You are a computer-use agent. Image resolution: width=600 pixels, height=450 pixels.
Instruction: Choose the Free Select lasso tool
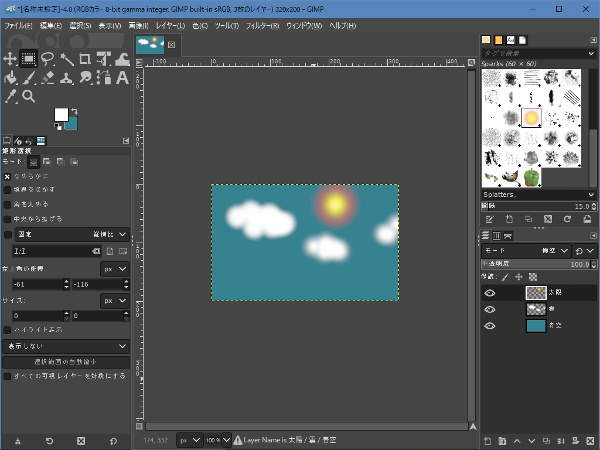48,58
